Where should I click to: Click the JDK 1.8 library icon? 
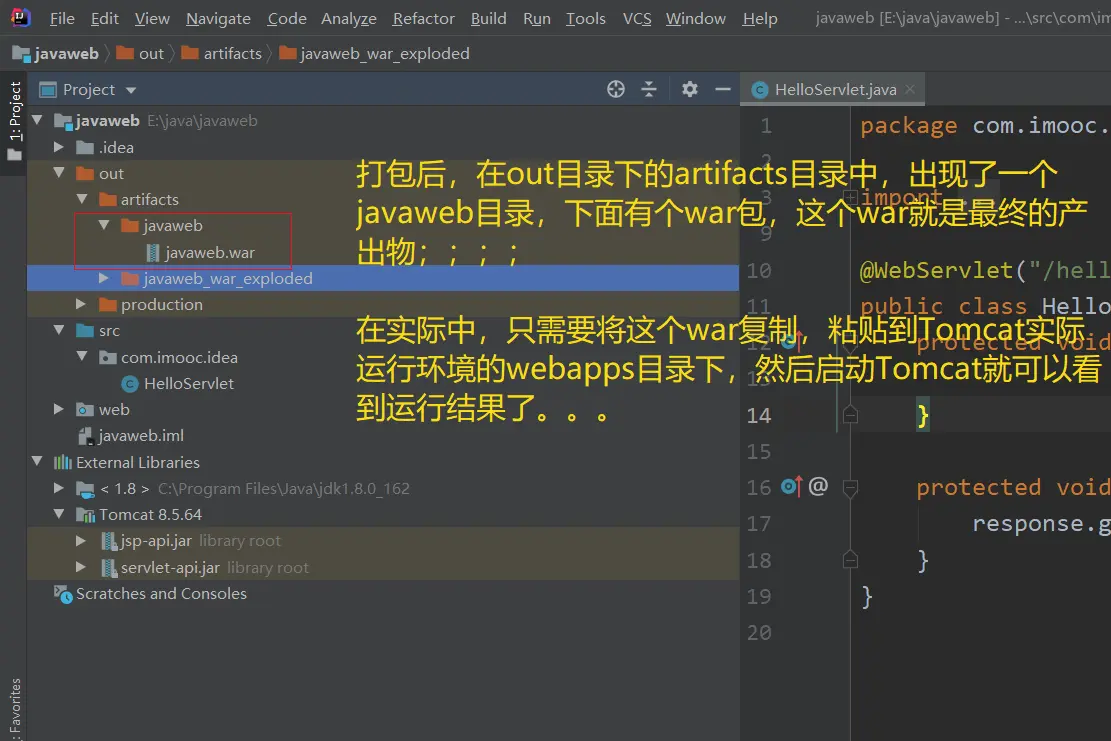coord(86,489)
